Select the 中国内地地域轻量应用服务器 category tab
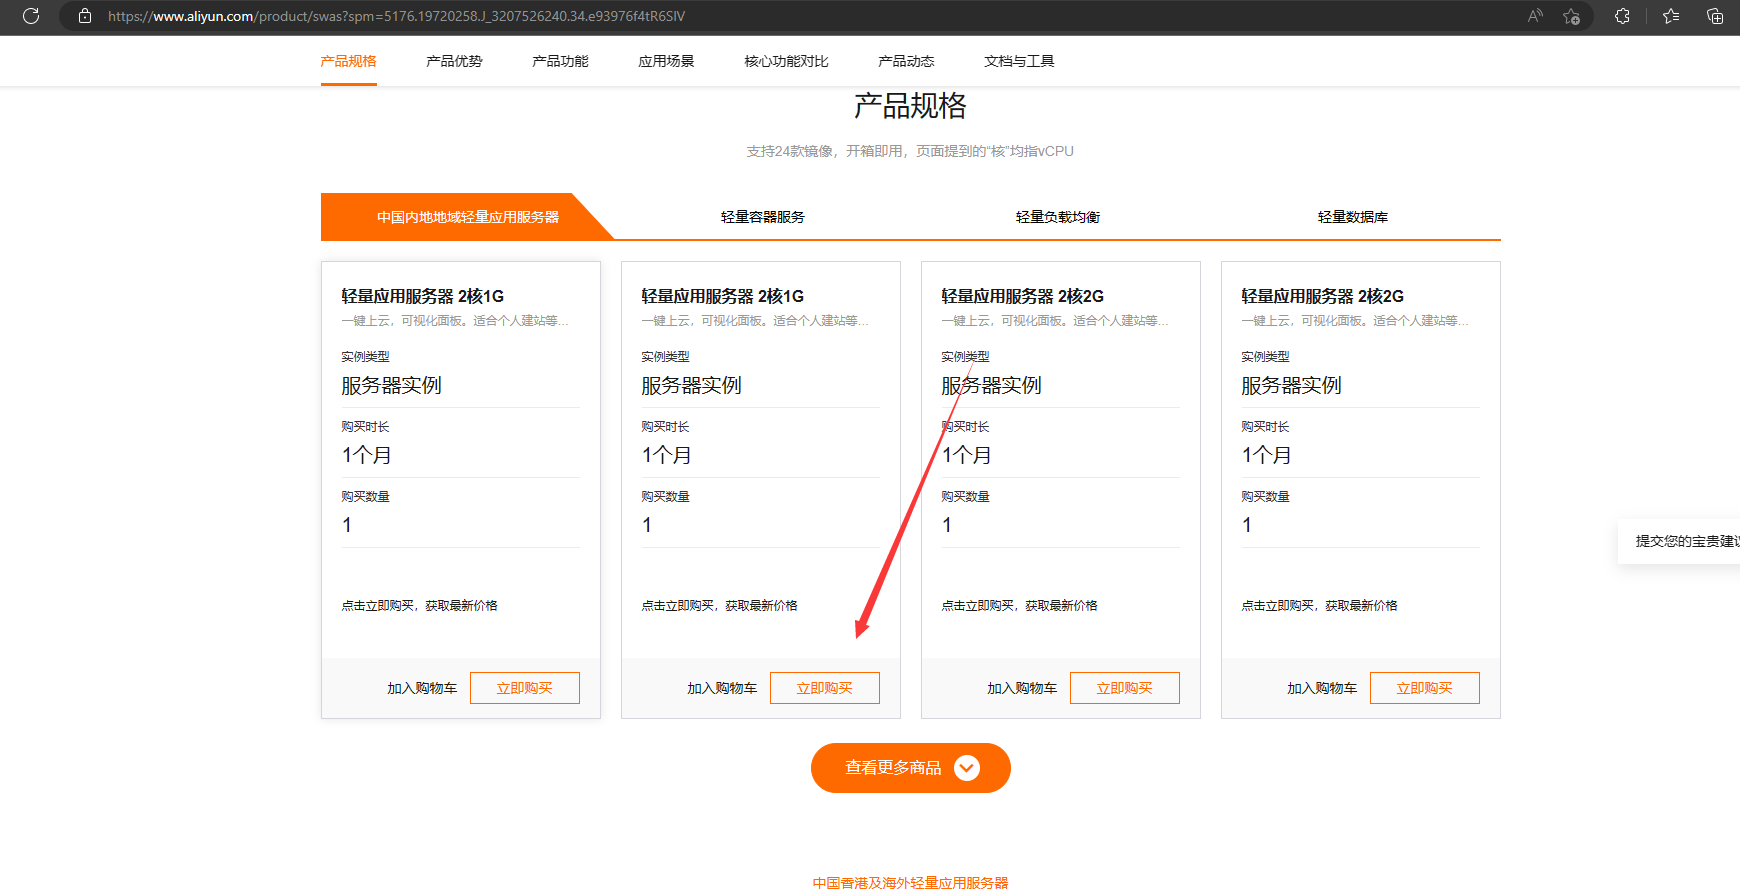Viewport: 1740px width, 889px height. pyautogui.click(x=467, y=217)
